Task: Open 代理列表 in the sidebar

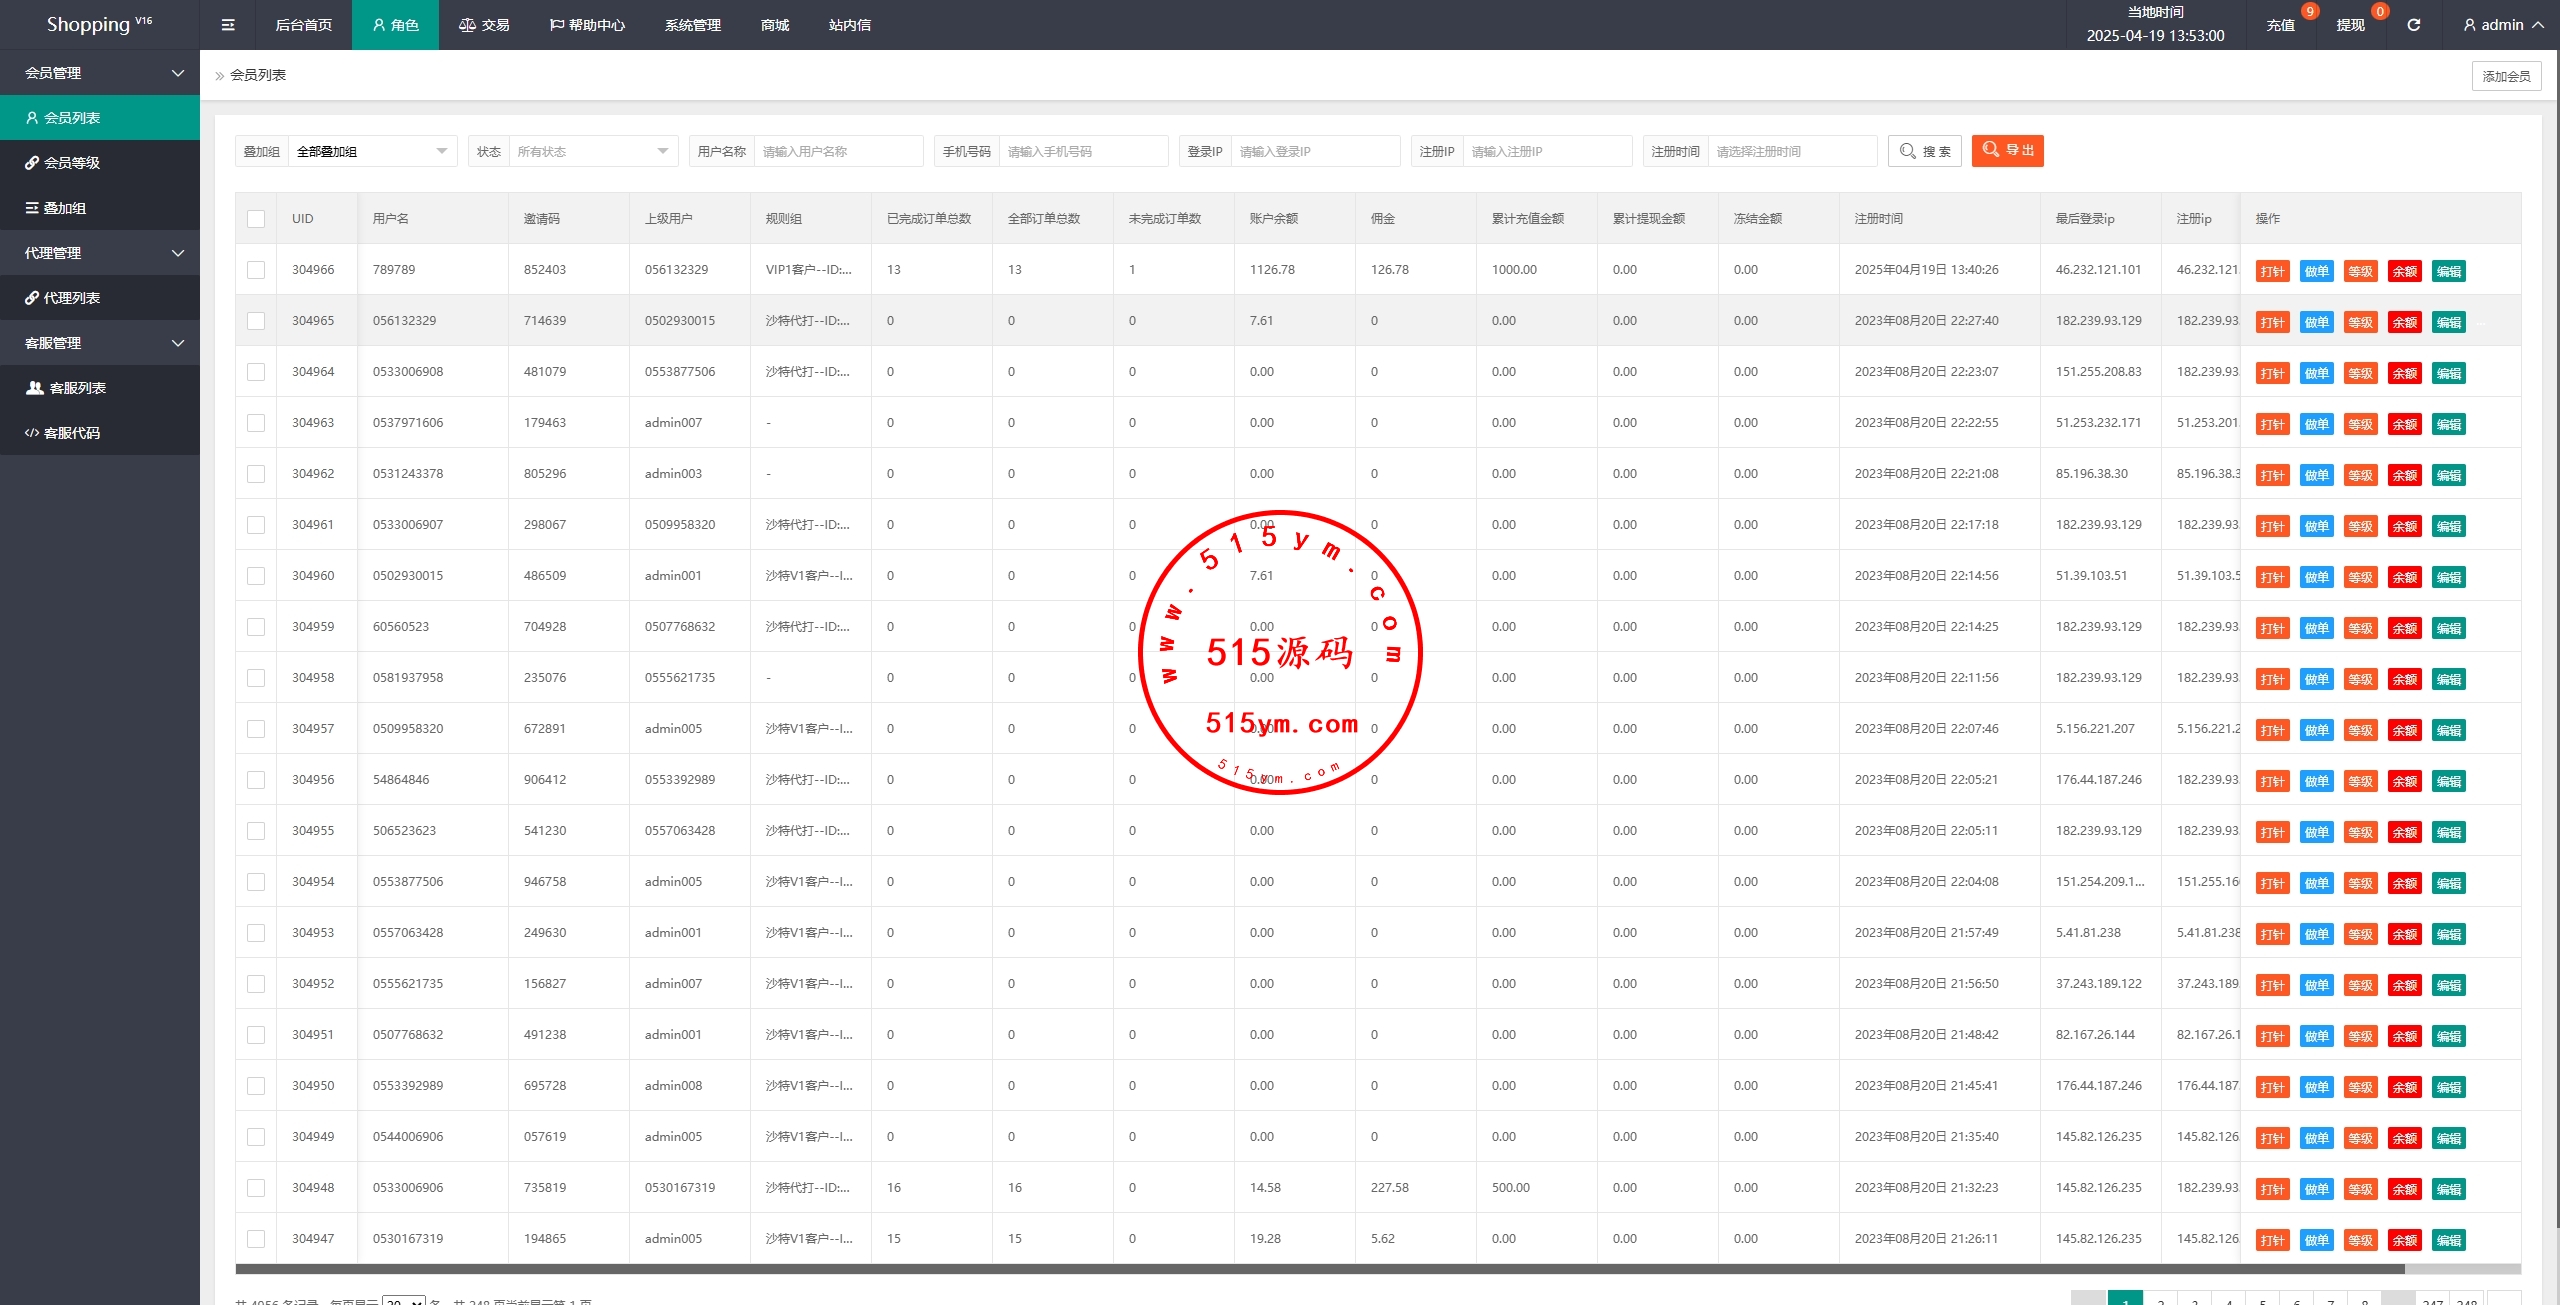Action: [71, 298]
